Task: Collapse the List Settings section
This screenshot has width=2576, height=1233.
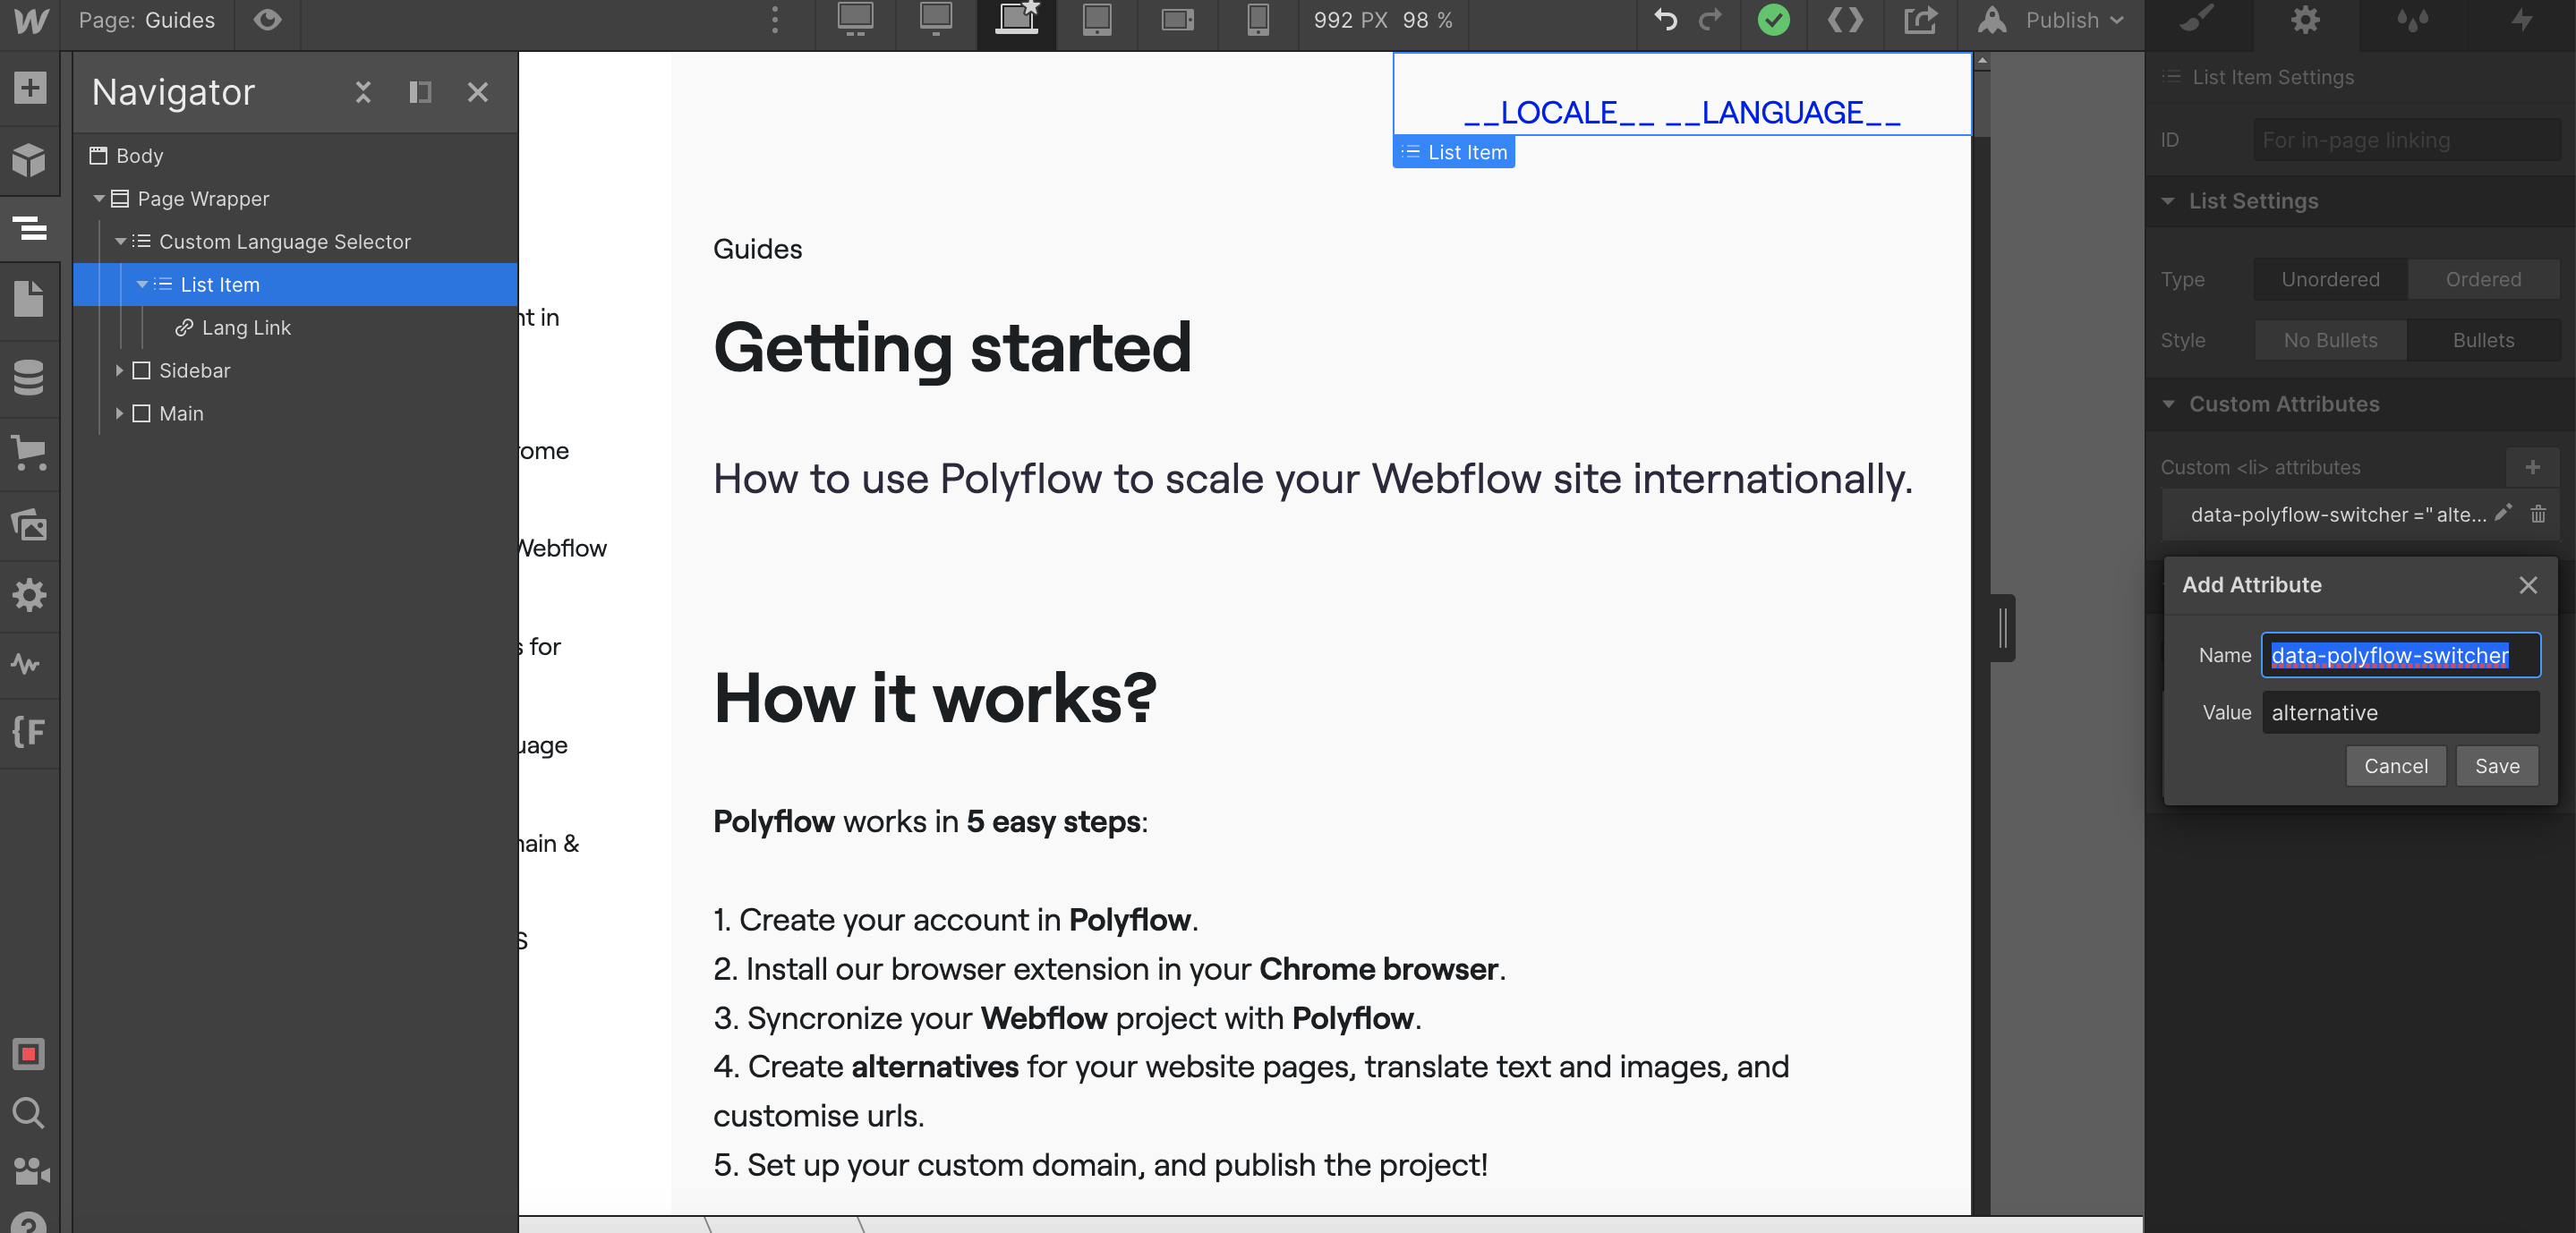Action: (2167, 201)
